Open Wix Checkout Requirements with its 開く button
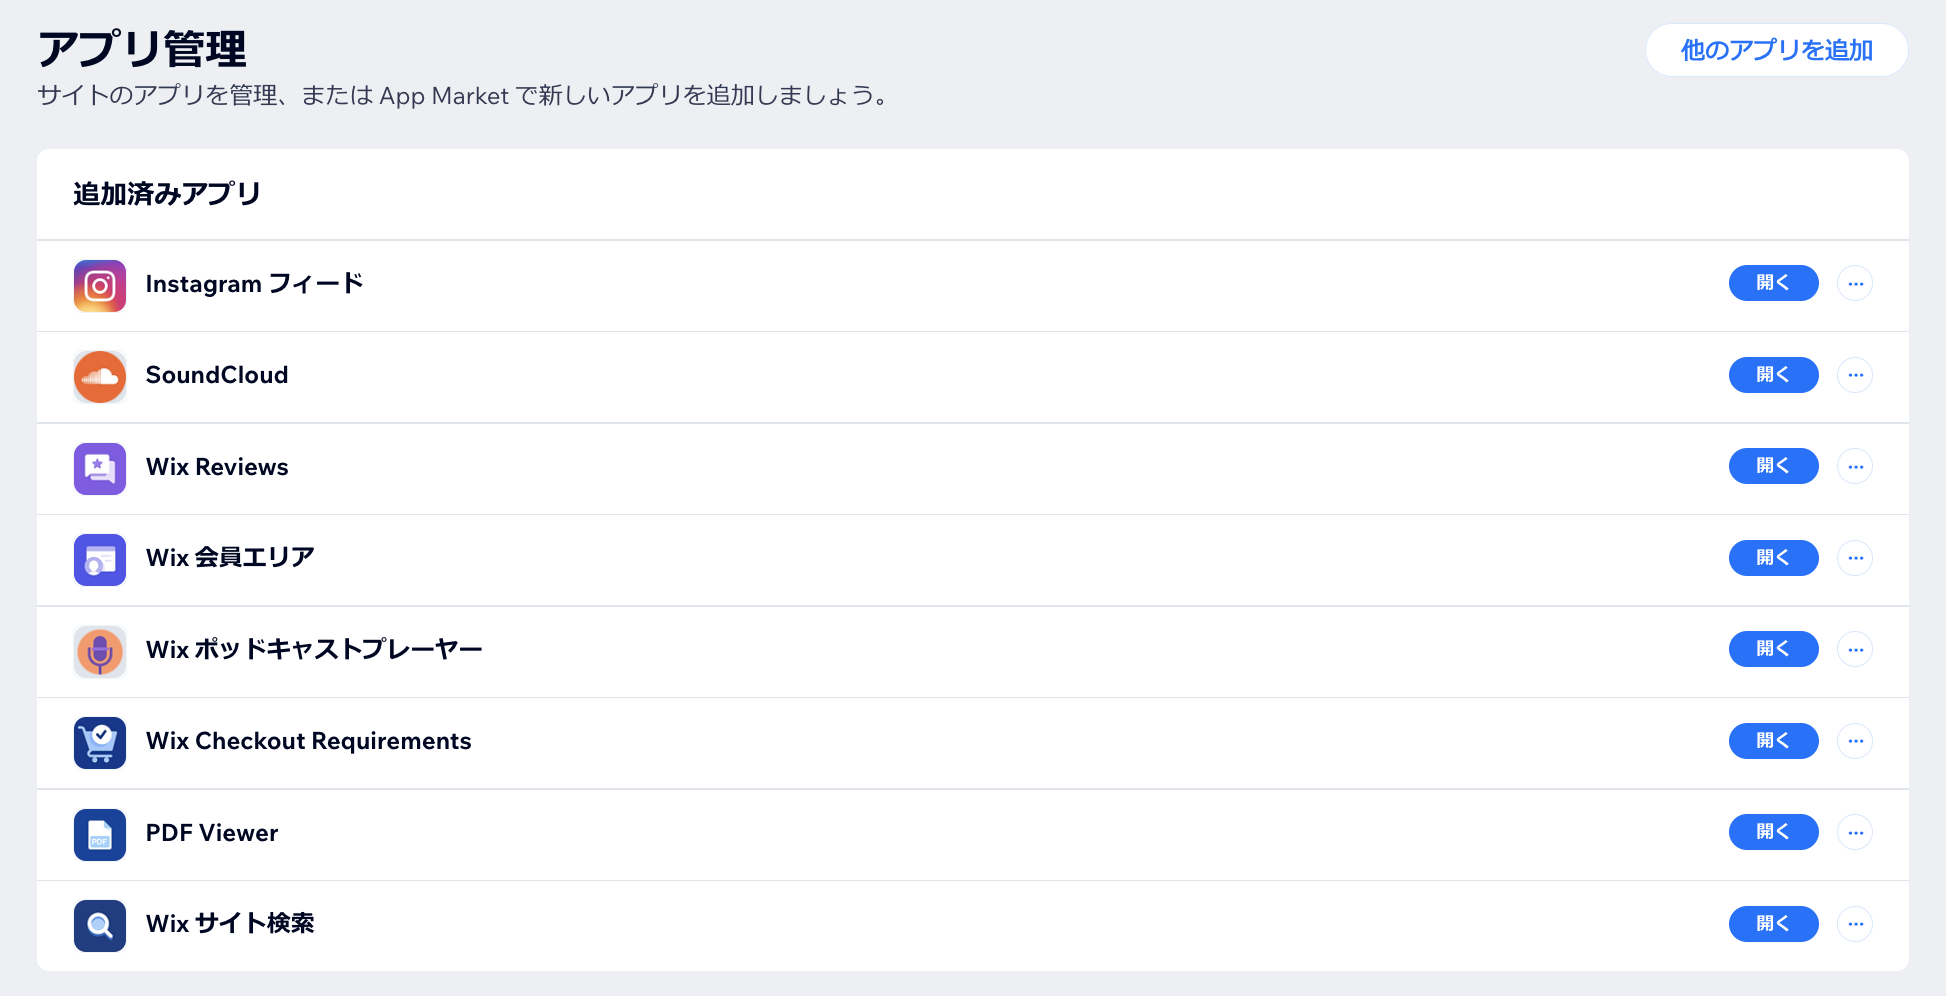The height and width of the screenshot is (996, 1946). (1773, 741)
